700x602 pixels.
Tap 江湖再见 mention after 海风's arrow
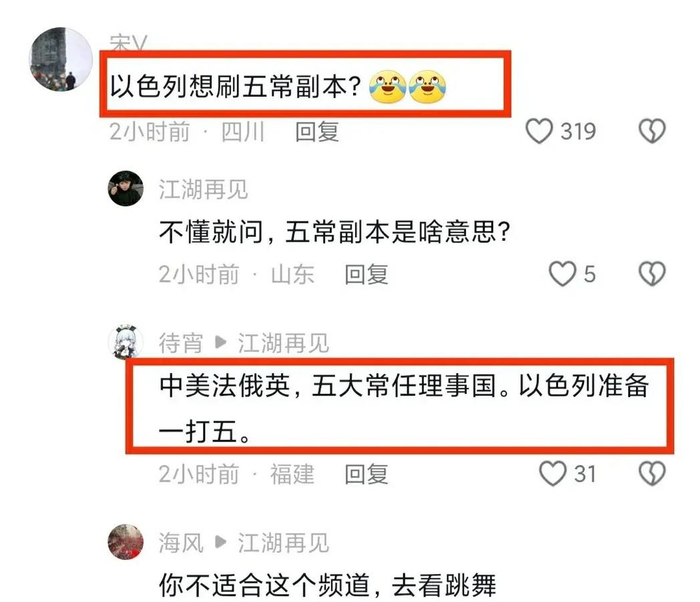[x=283, y=543]
